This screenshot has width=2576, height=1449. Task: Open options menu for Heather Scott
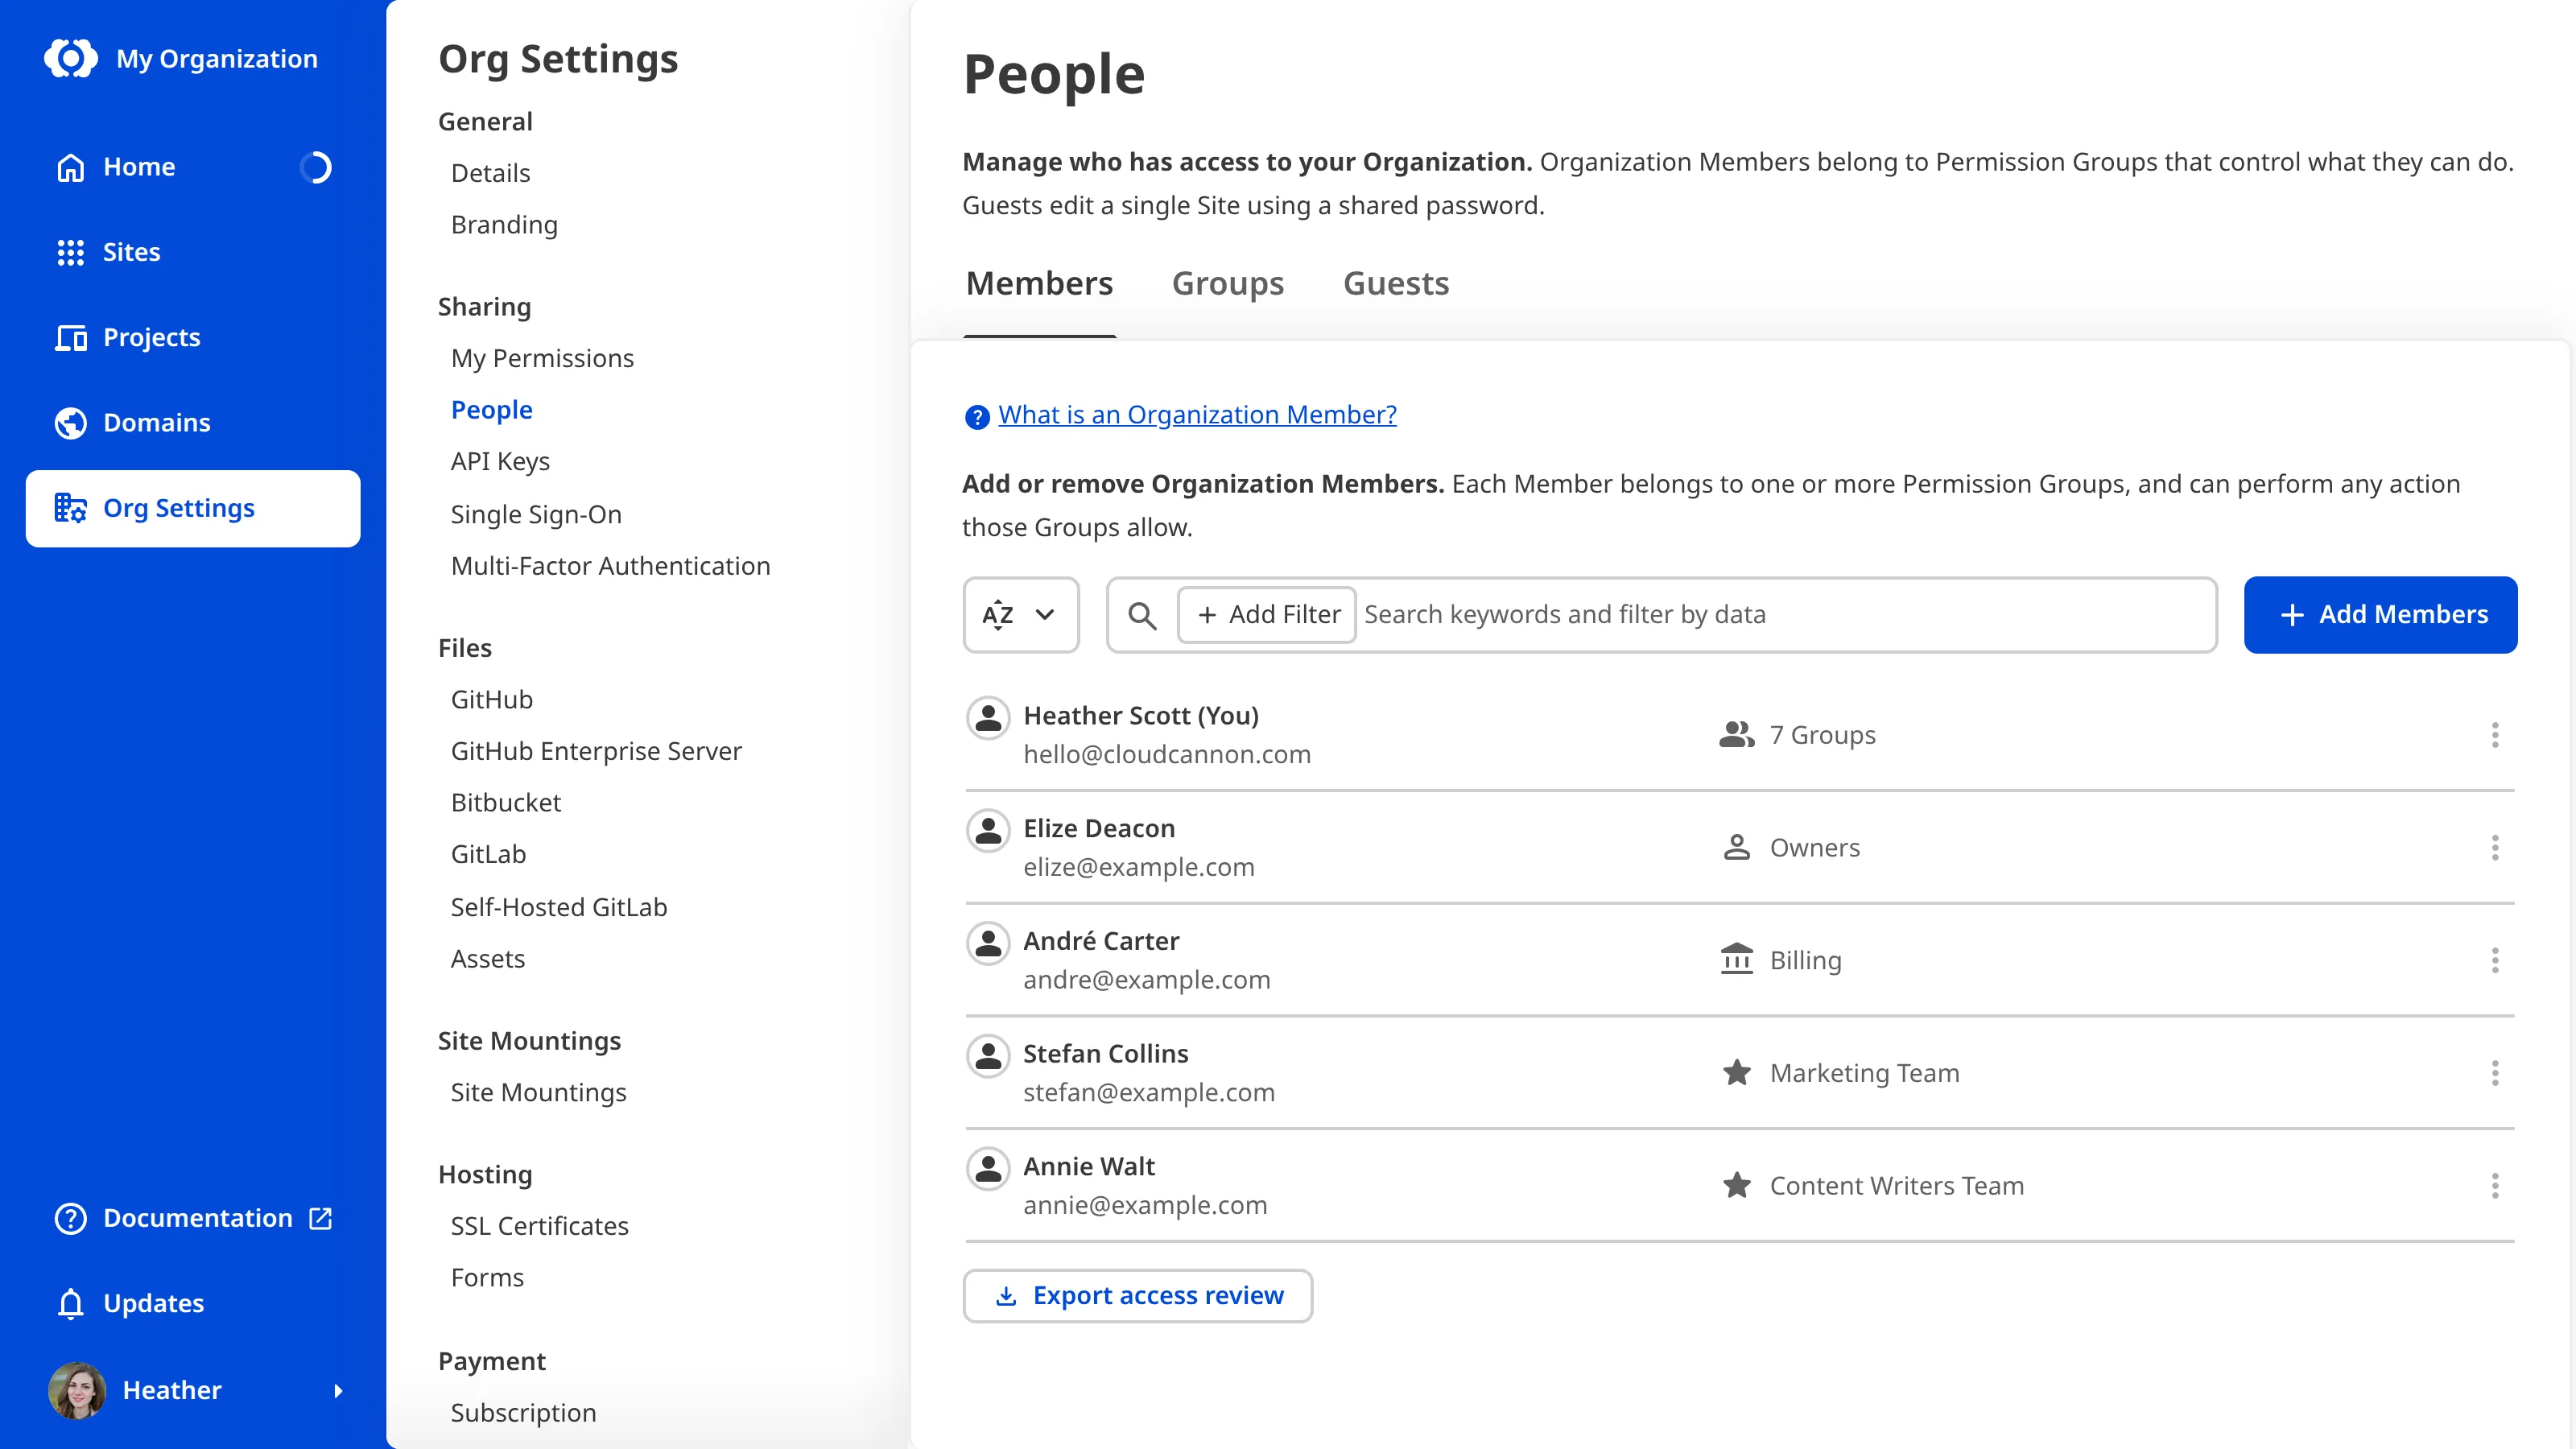pos(2494,735)
